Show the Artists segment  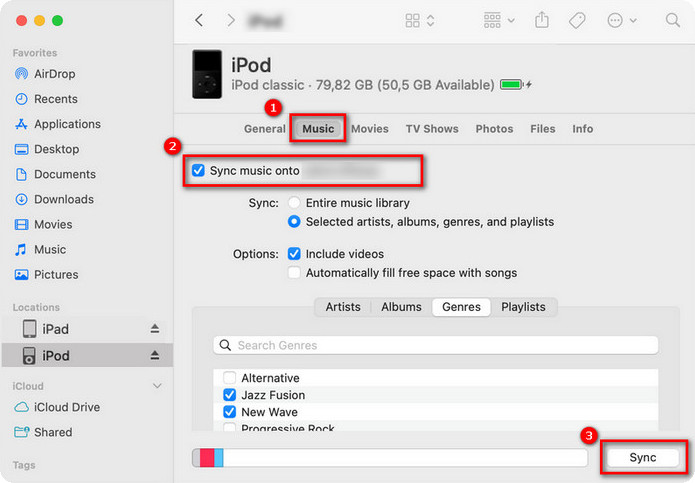343,307
